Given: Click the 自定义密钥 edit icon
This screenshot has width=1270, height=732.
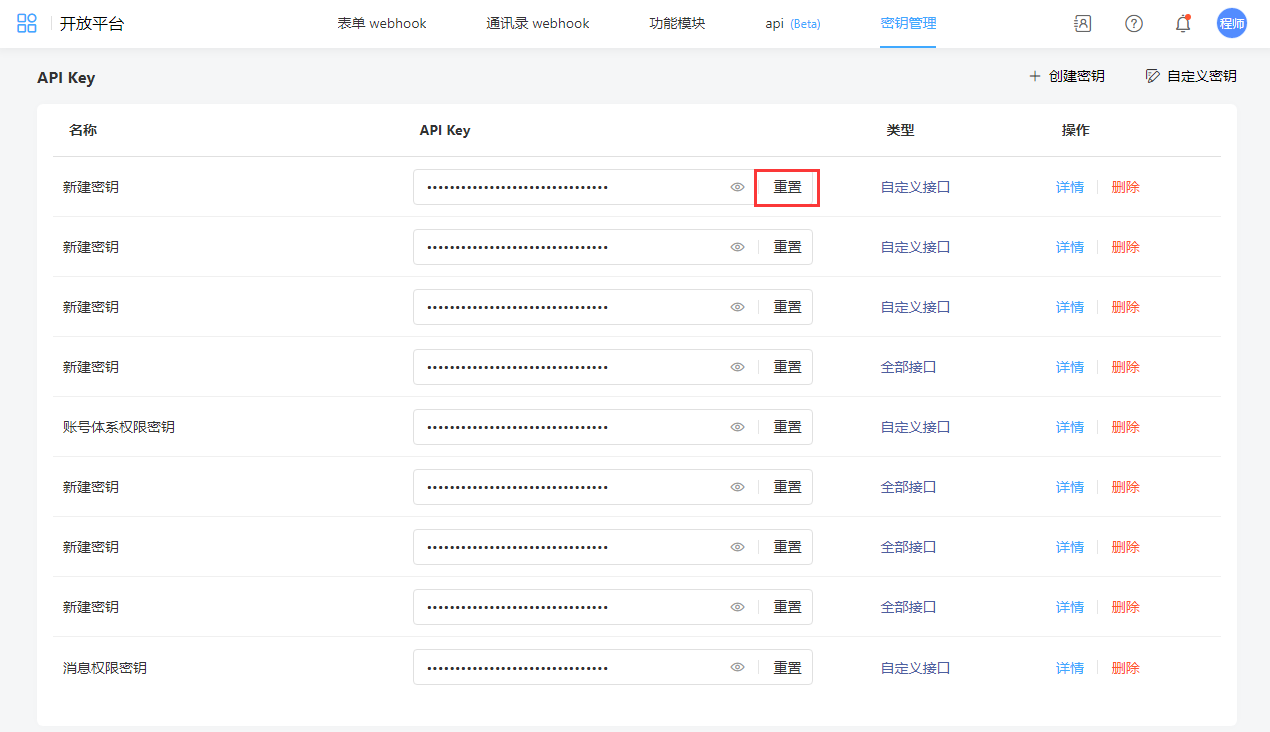Looking at the screenshot, I should tap(1153, 76).
